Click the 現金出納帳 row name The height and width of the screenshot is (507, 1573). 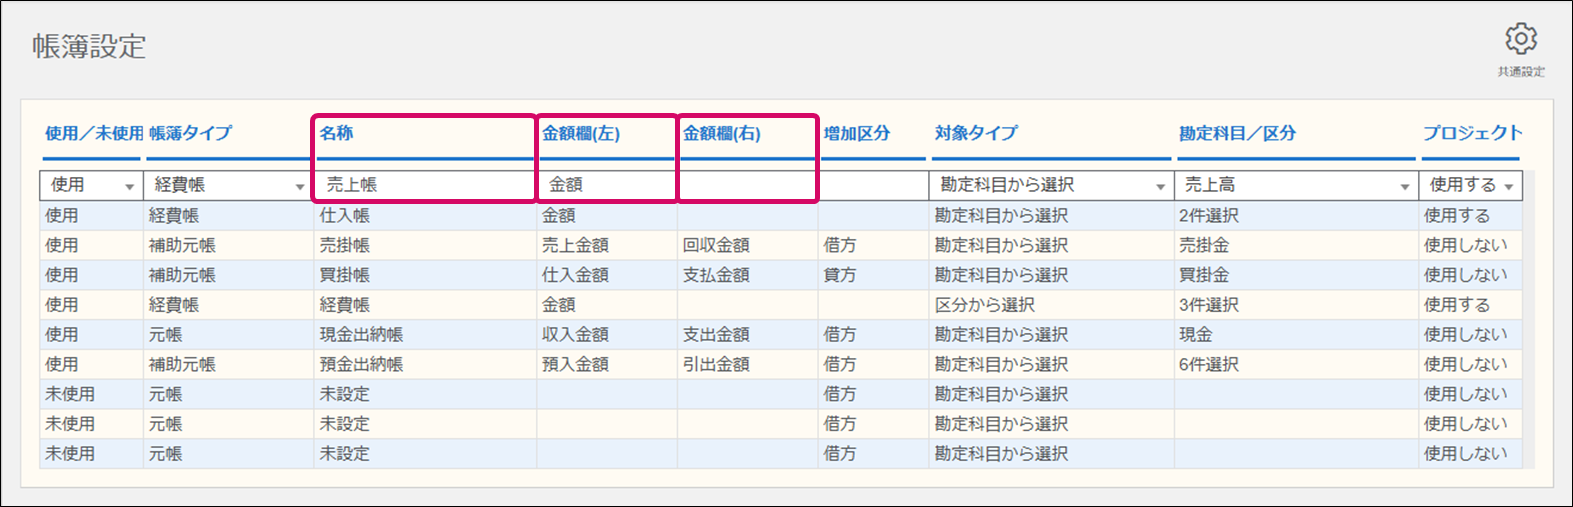pyautogui.click(x=361, y=335)
